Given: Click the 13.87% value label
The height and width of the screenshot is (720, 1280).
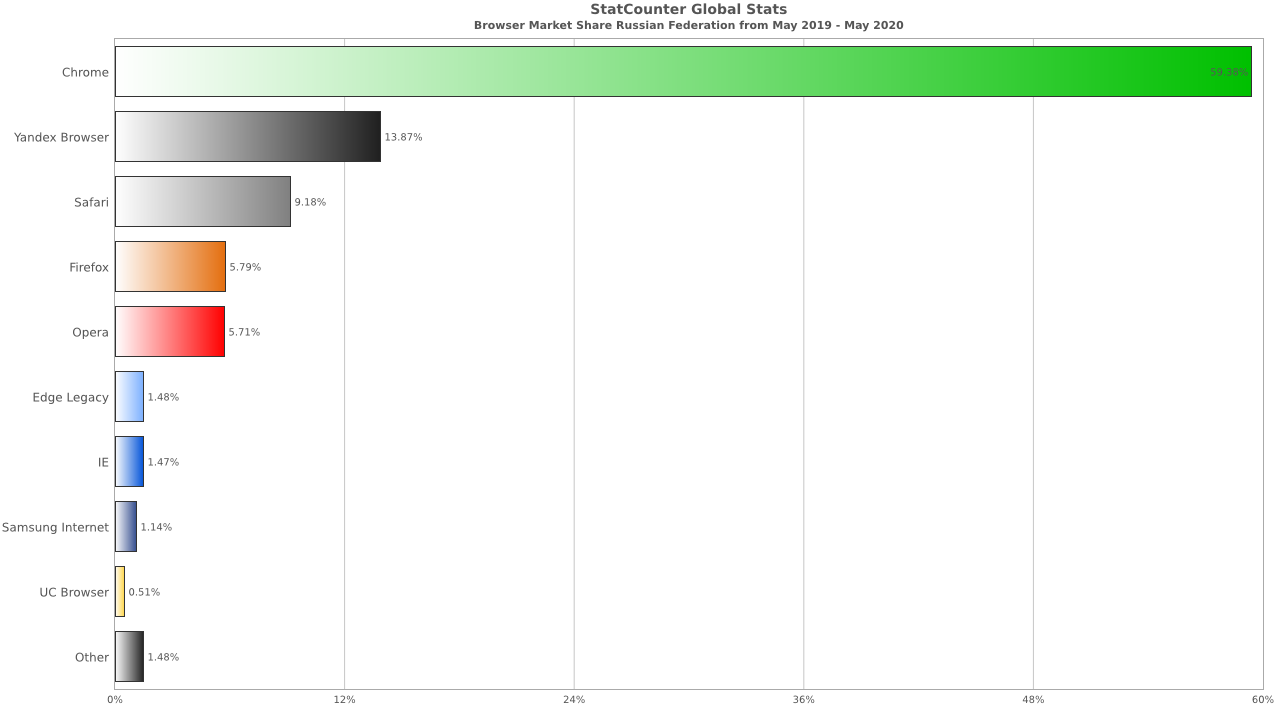Looking at the screenshot, I should (403, 137).
